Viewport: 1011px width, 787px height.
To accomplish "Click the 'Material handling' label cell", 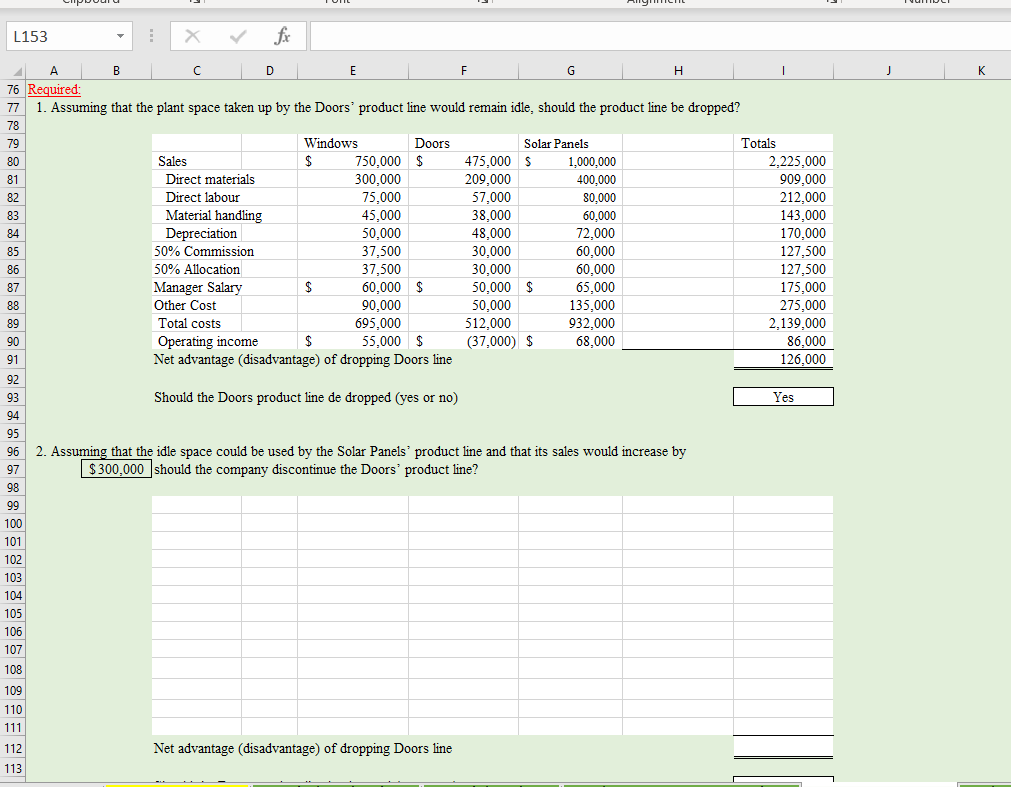I will pos(213,216).
